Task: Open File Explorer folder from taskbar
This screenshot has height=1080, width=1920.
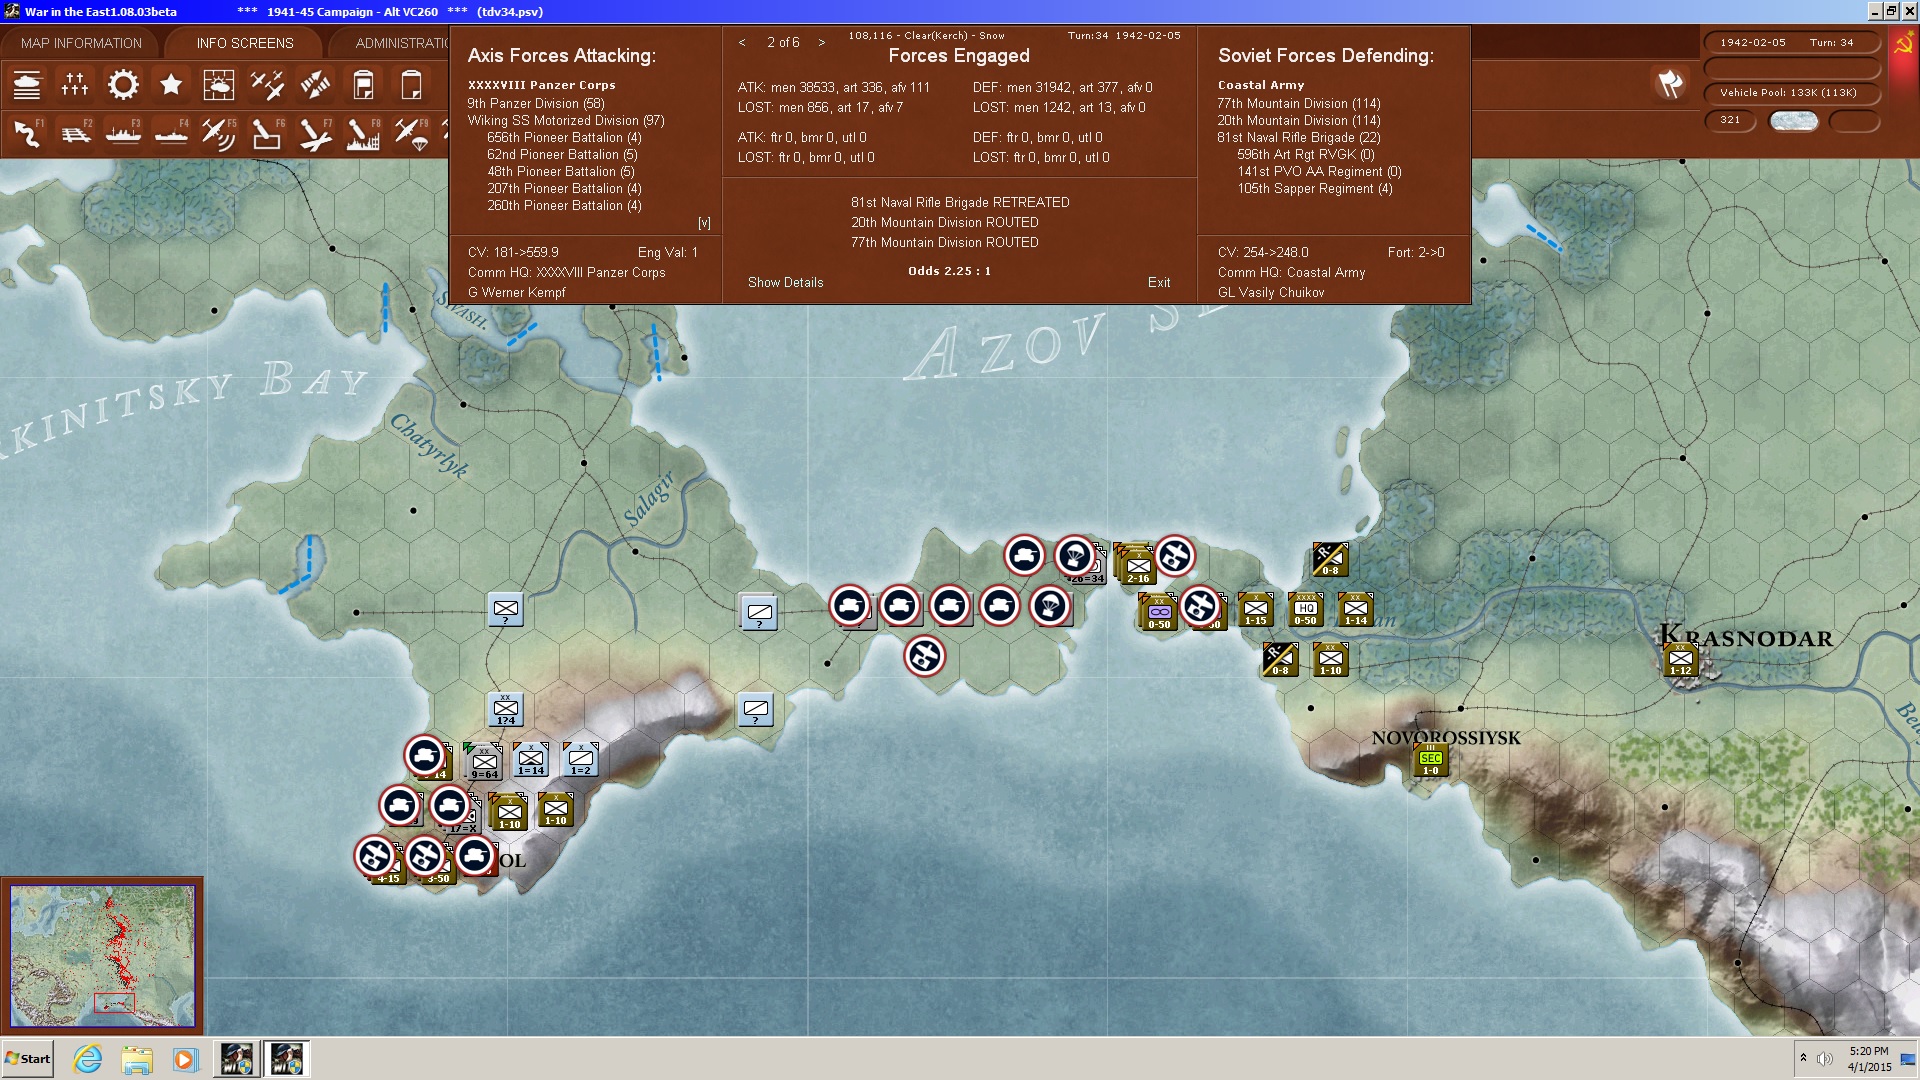Action: pos(137,1059)
